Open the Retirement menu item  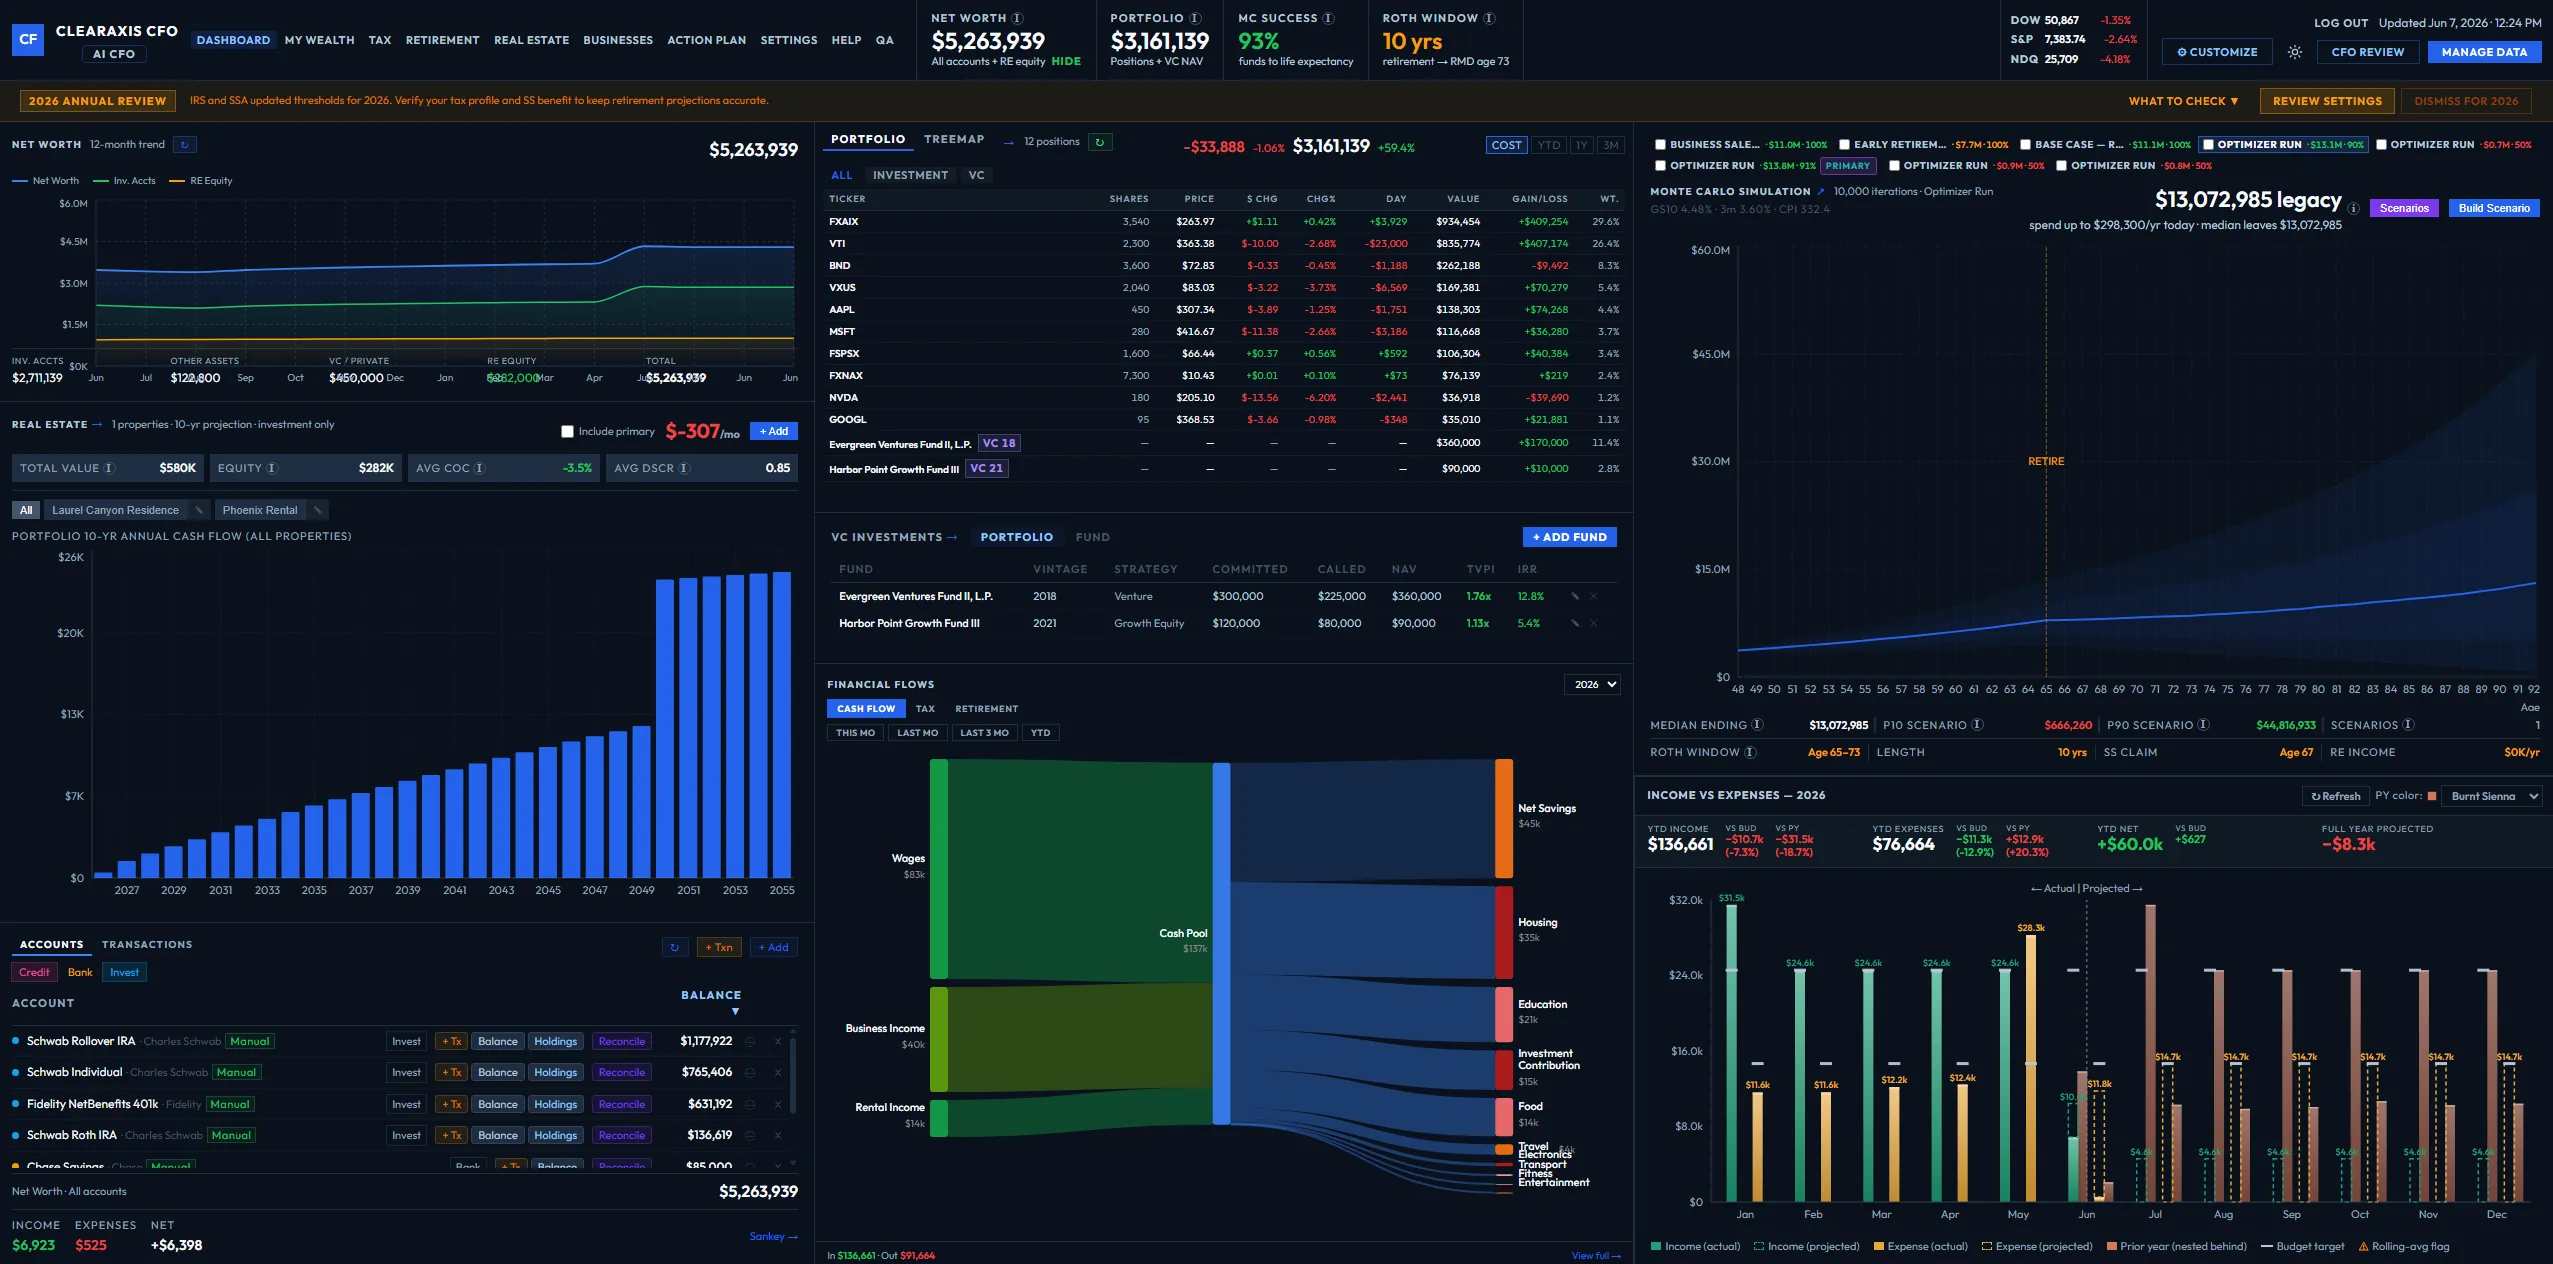tap(442, 40)
